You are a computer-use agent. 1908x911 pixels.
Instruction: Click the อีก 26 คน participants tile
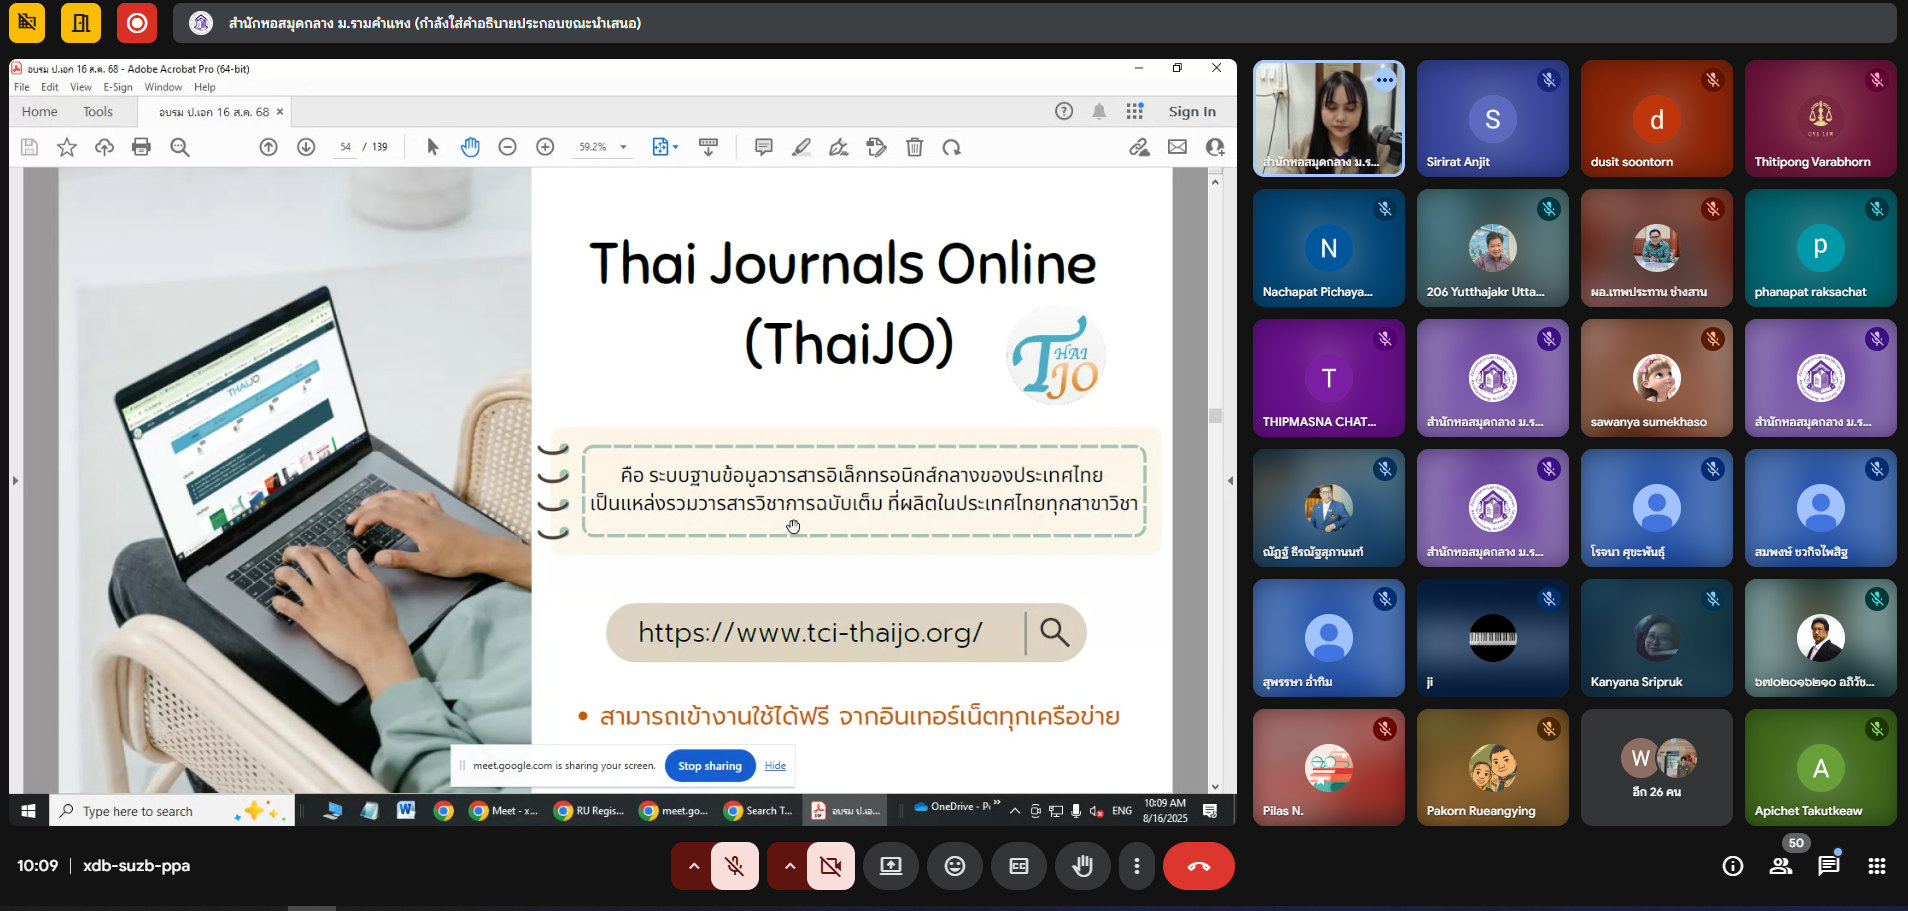(x=1657, y=768)
